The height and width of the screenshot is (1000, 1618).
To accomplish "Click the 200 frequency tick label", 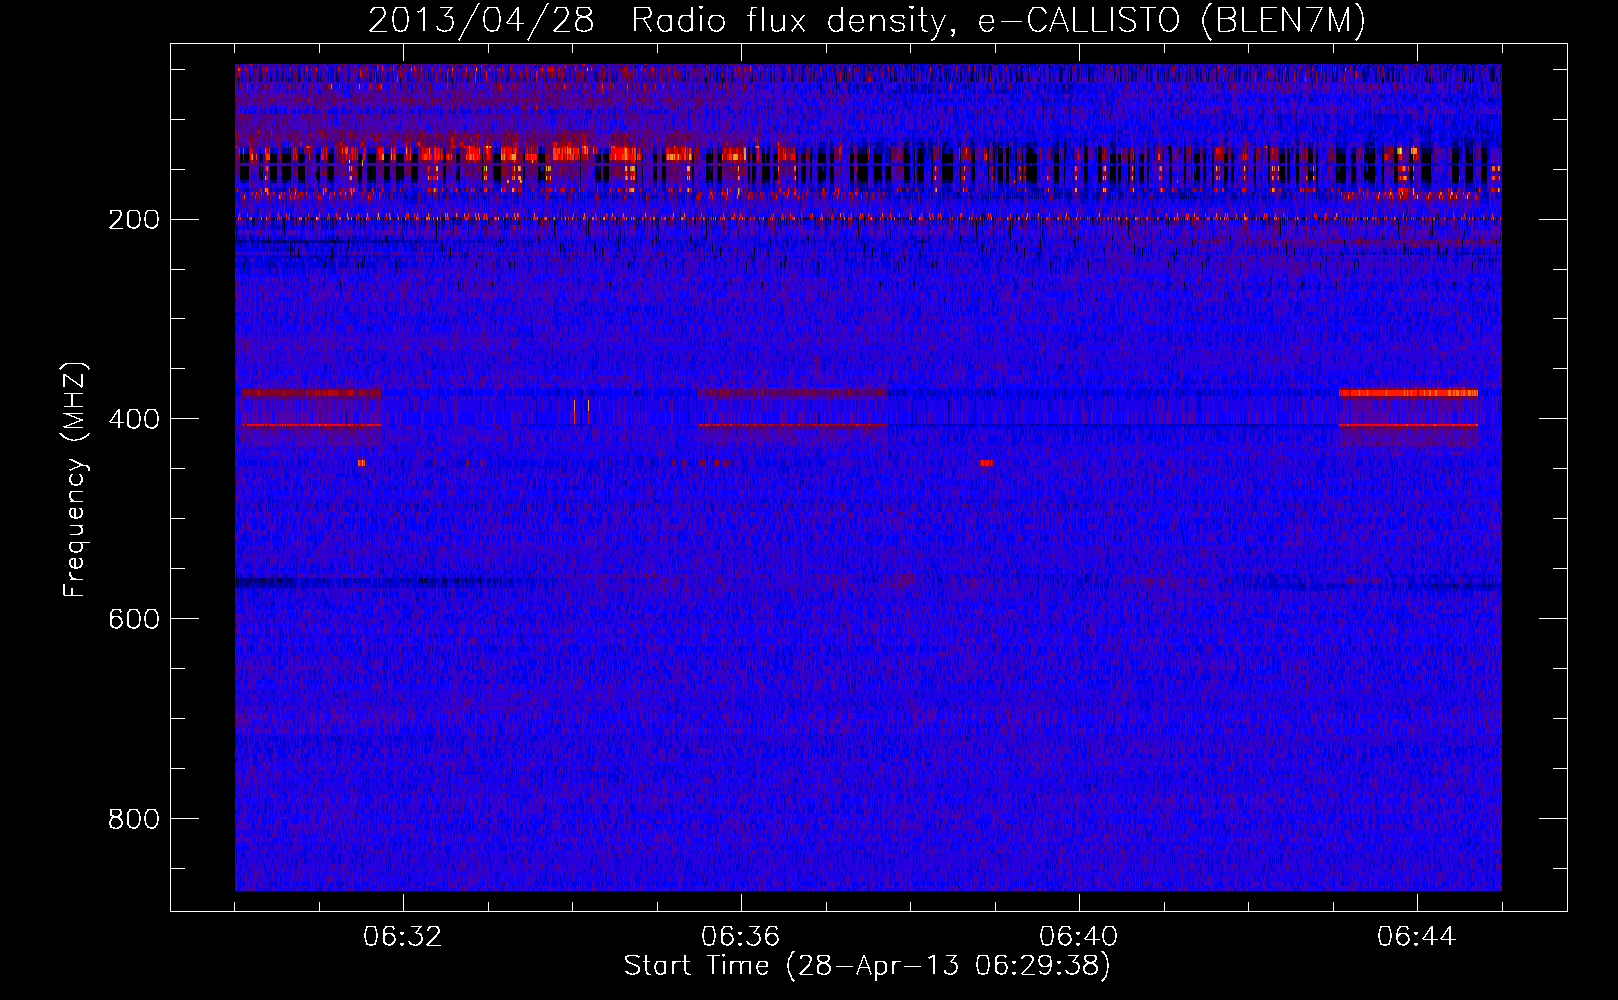I will 134,219.
